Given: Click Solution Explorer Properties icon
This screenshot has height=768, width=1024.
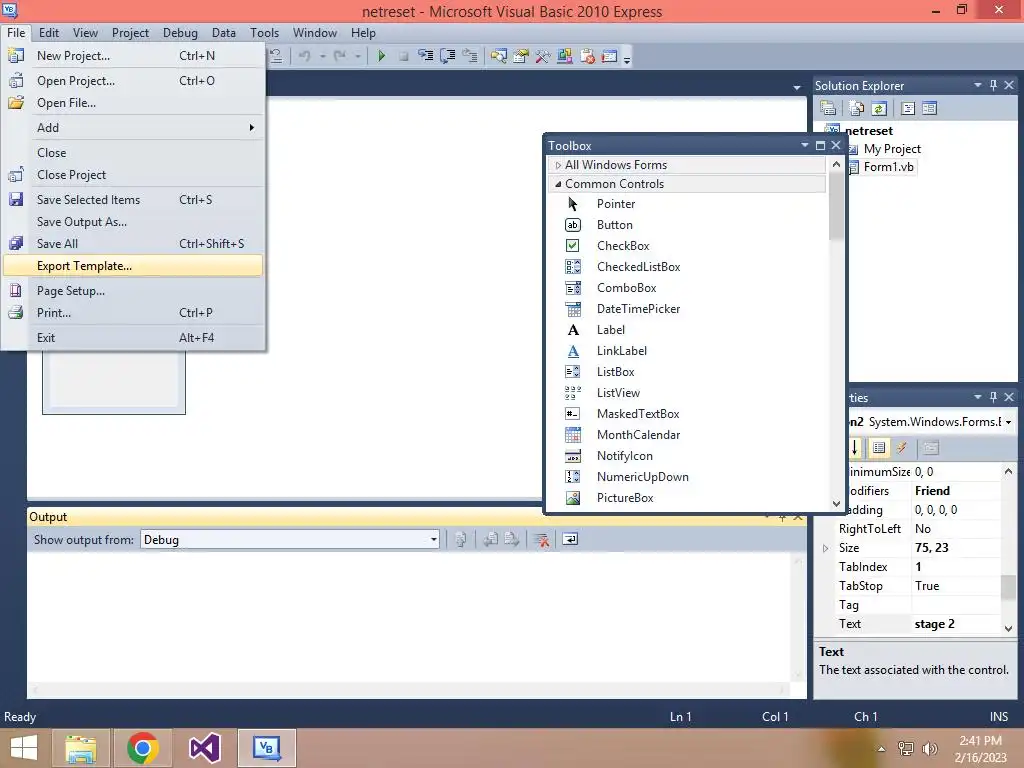Looking at the screenshot, I should [828, 108].
